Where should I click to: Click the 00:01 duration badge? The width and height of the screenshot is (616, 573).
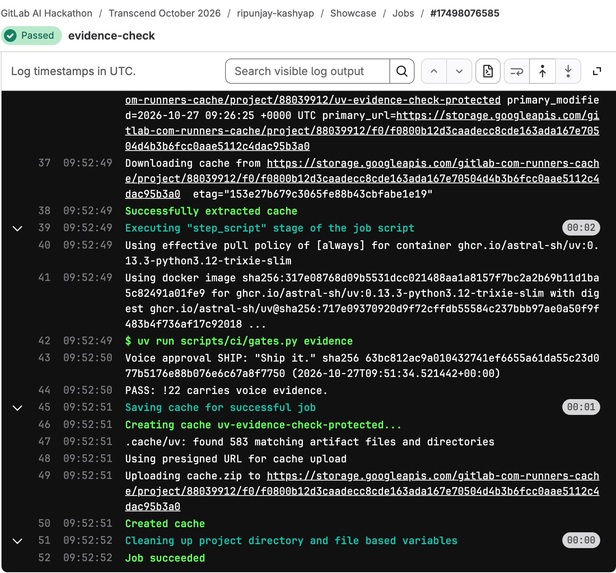point(581,407)
